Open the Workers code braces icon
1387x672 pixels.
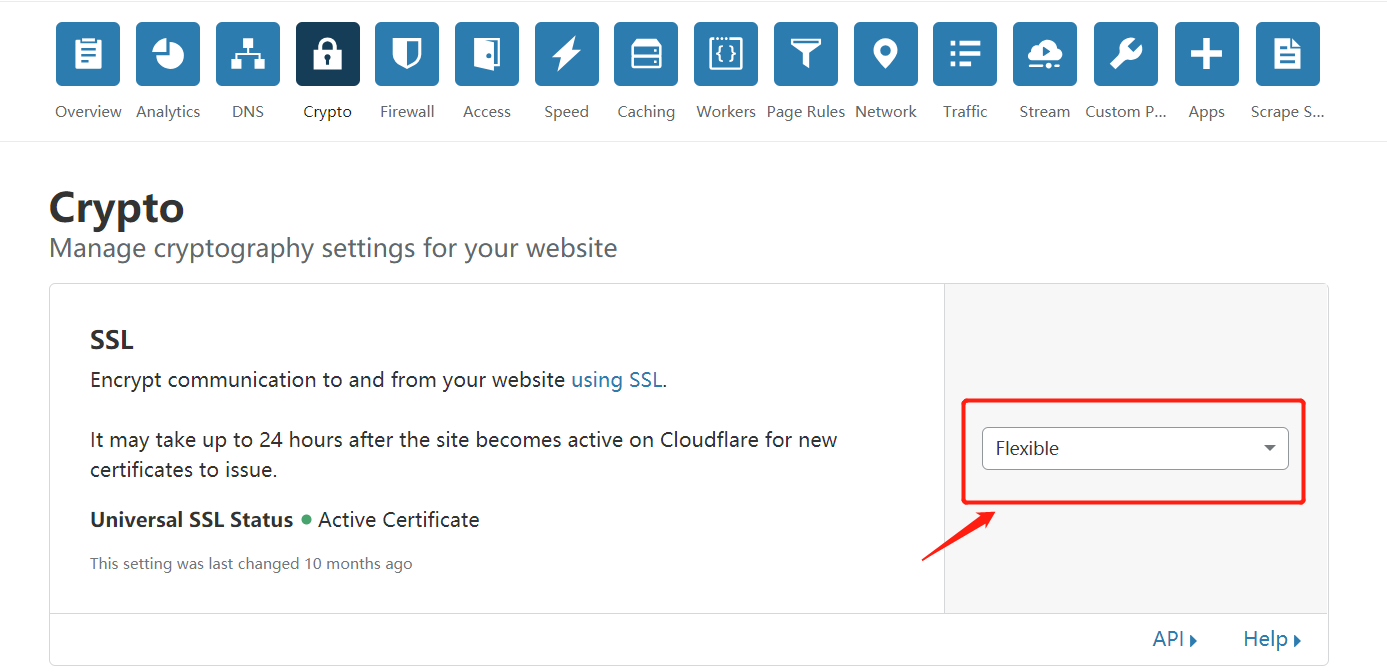tap(726, 54)
